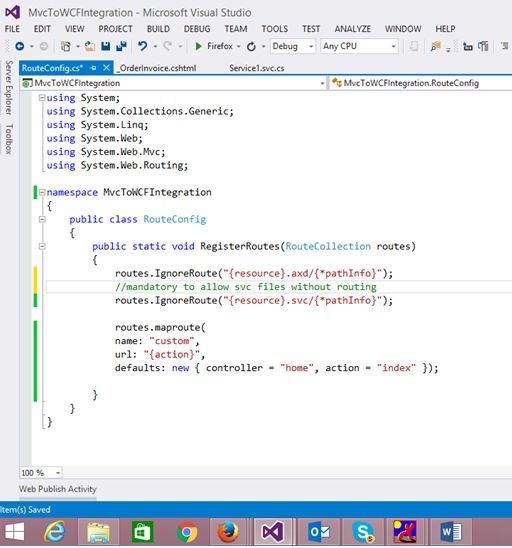Click the Visual Studio logo icon
The height and width of the screenshot is (548, 512).
[x=13, y=13]
